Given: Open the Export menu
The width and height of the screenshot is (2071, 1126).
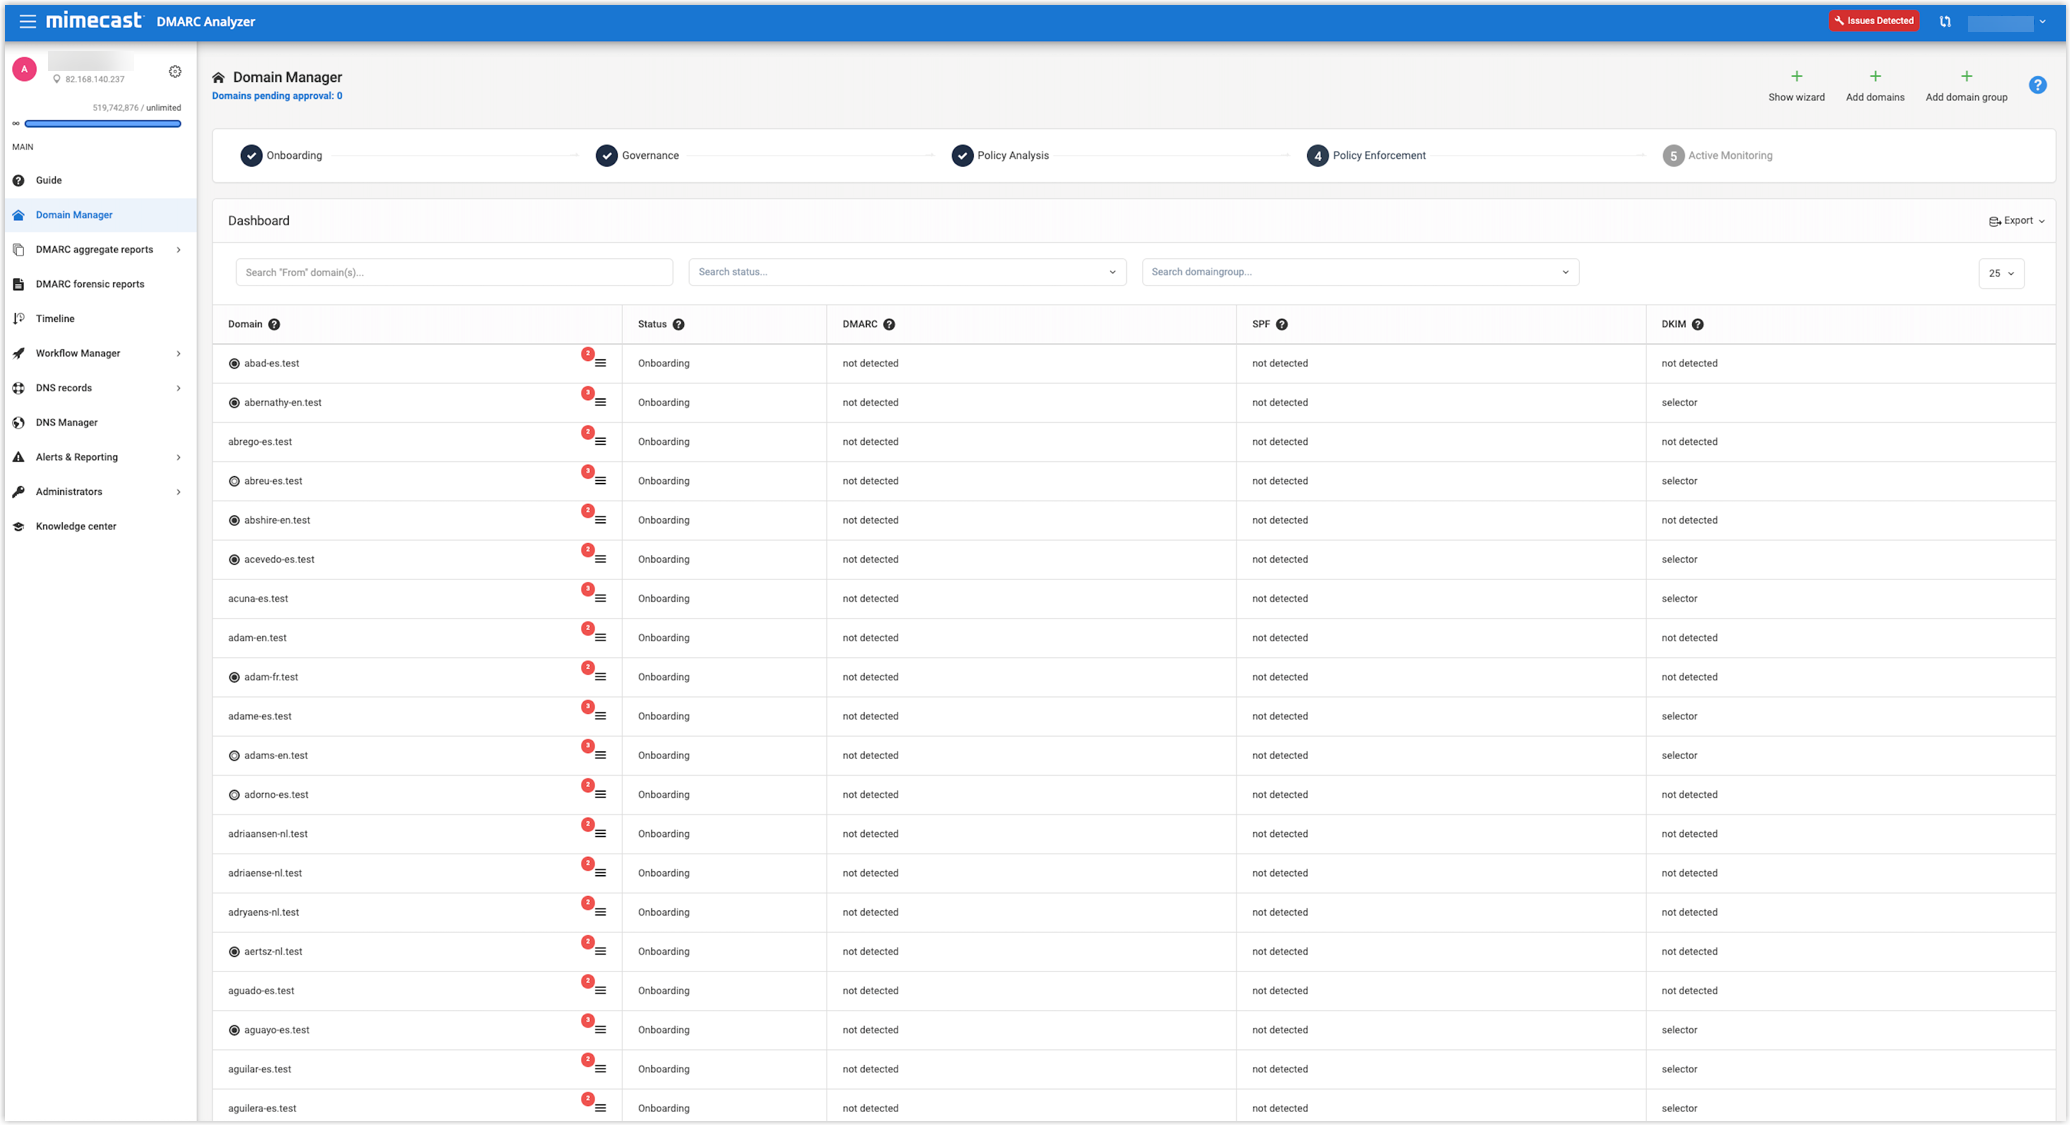Looking at the screenshot, I should pos(2016,220).
